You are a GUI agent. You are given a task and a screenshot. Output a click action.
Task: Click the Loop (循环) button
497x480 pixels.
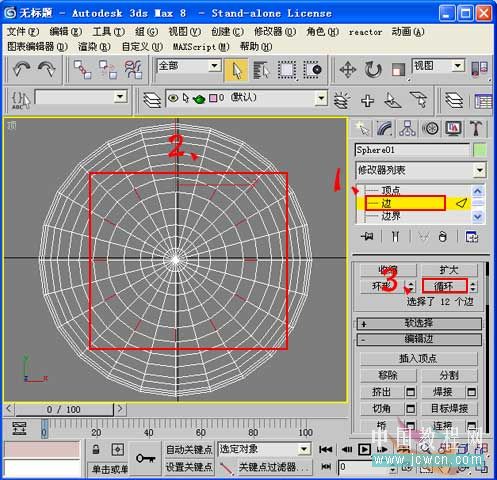[x=445, y=286]
